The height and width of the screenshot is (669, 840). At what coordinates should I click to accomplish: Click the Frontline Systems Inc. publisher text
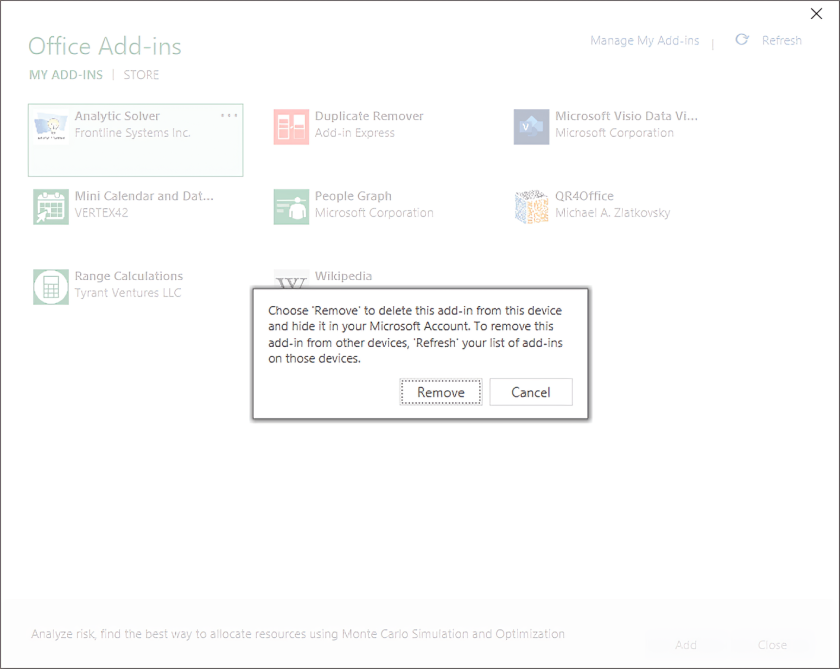coord(132,133)
